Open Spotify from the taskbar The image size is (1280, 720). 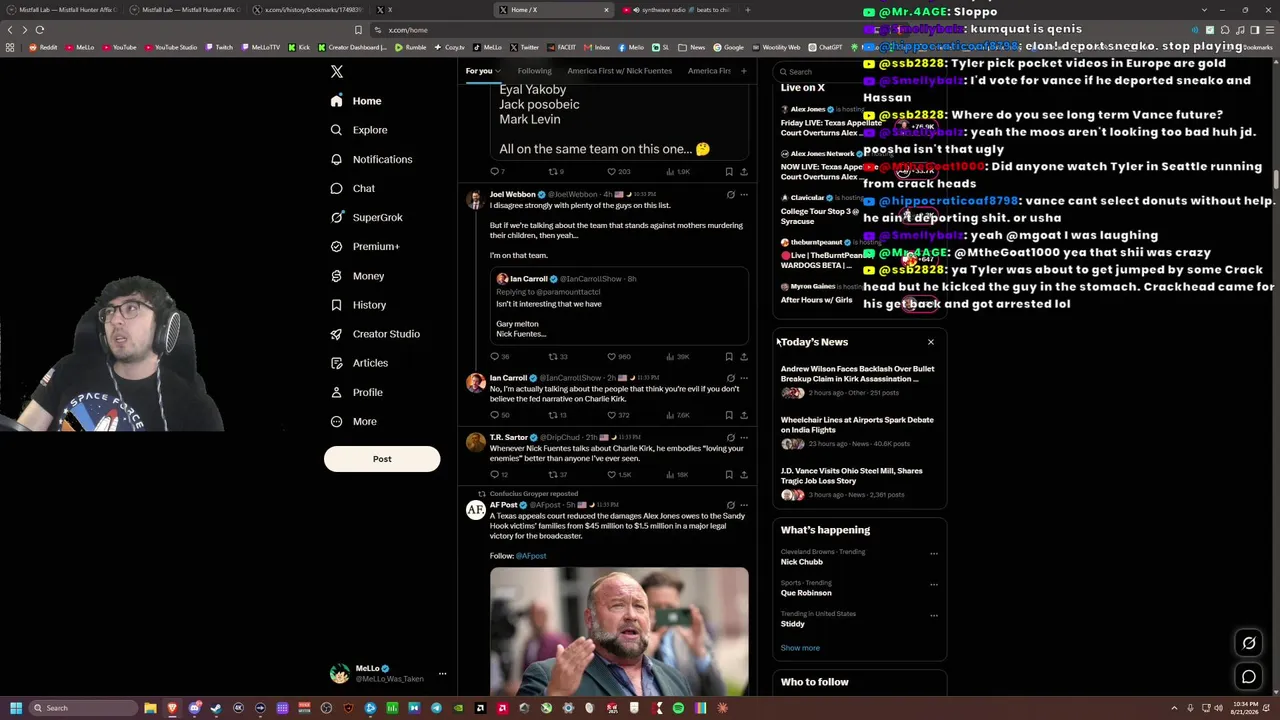point(678,708)
